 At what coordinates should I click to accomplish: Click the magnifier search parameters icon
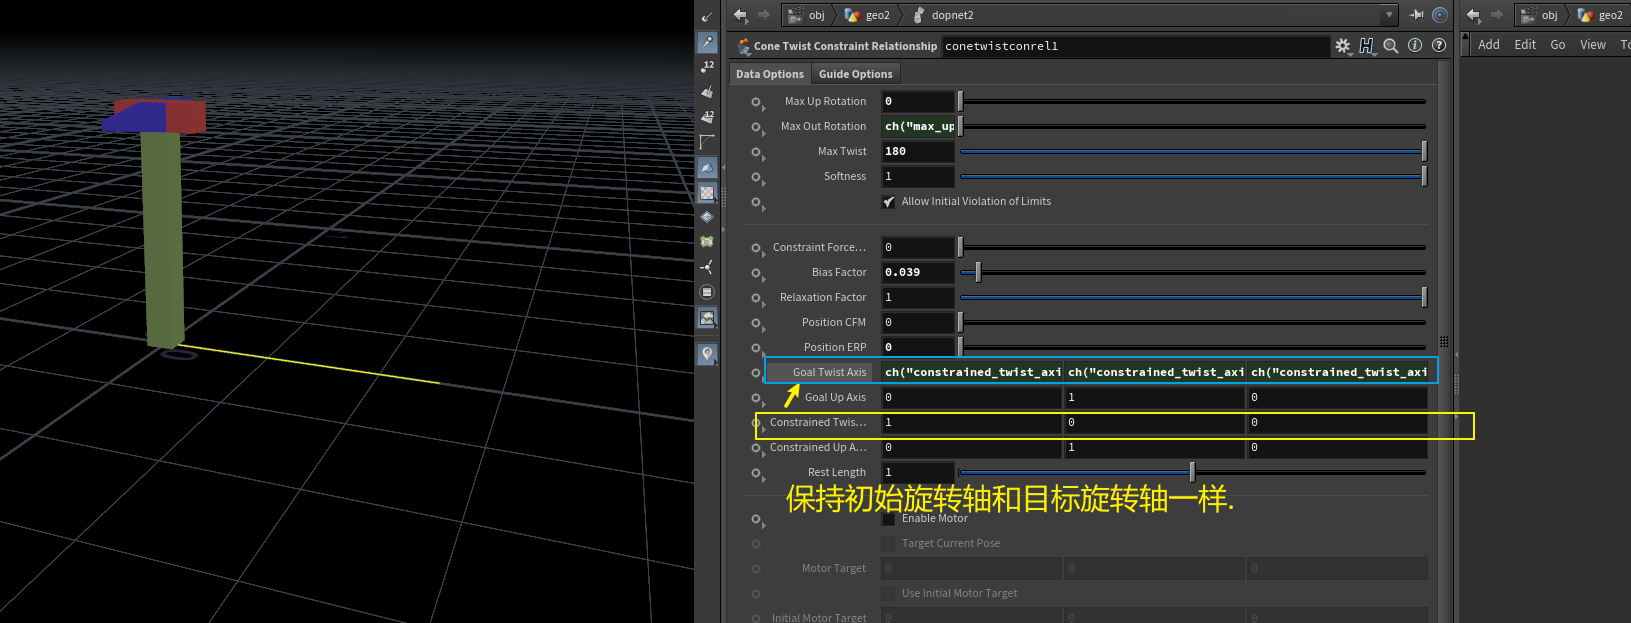pos(1390,46)
